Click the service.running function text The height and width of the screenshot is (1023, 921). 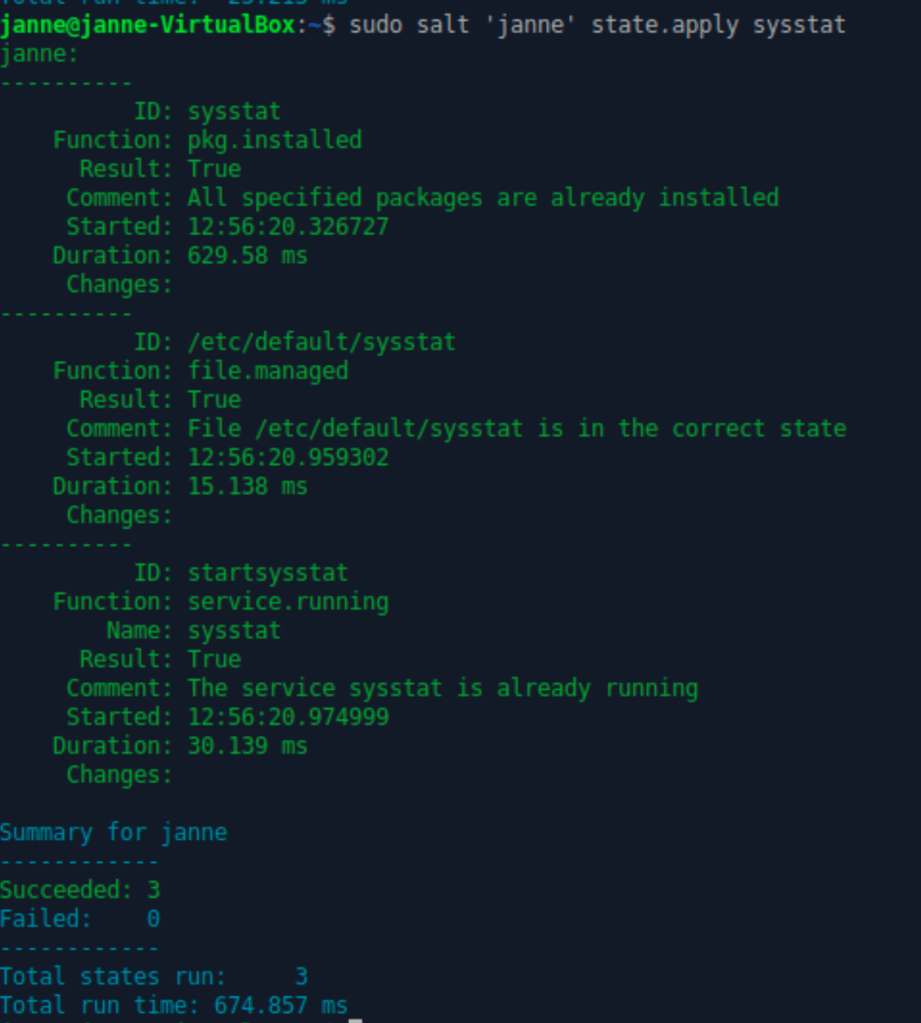(x=288, y=602)
